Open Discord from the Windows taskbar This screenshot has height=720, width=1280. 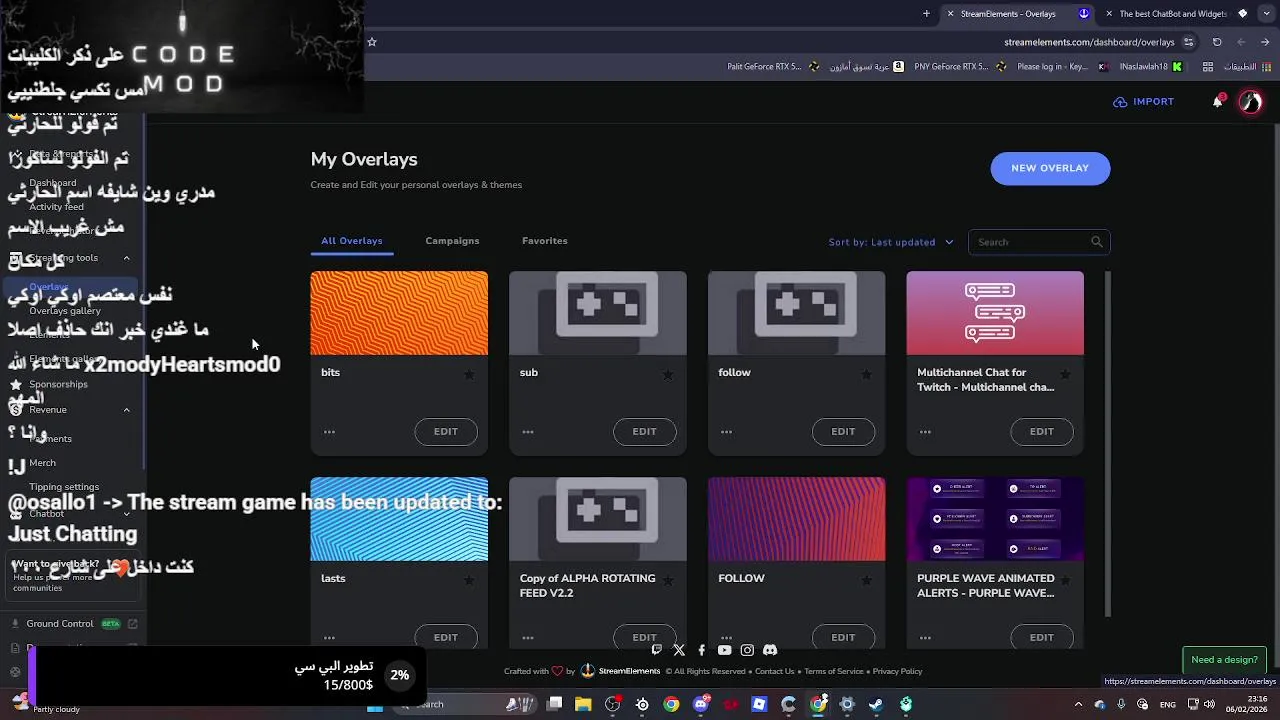pyautogui.click(x=701, y=705)
